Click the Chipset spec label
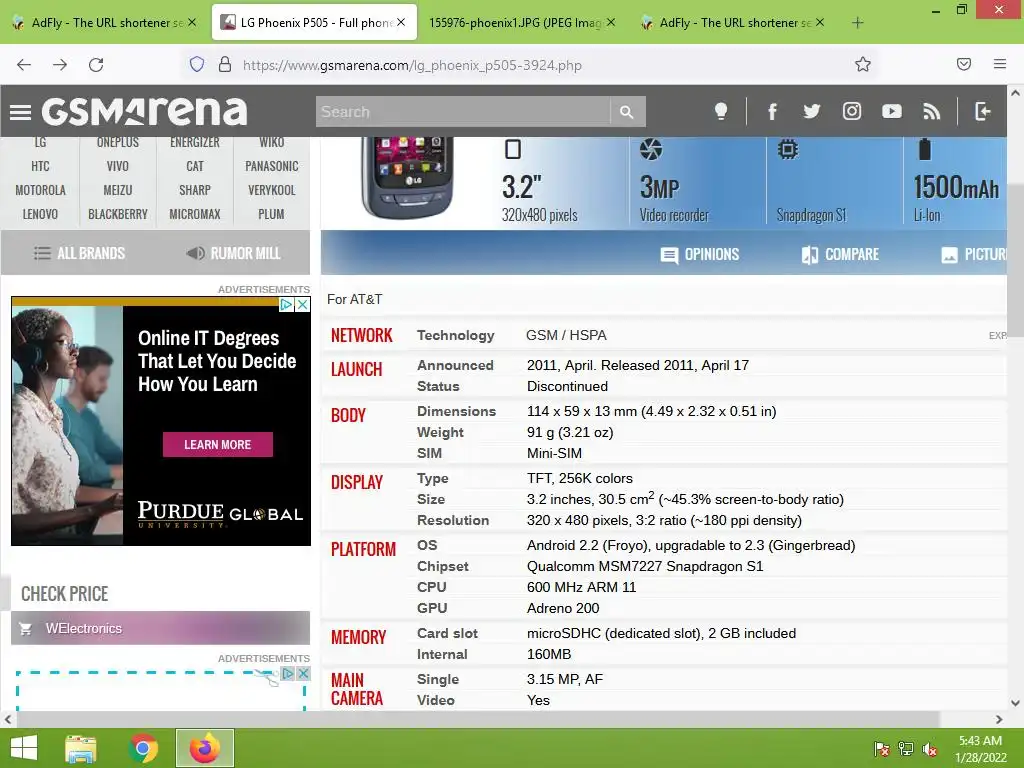This screenshot has width=1024, height=768. tap(443, 566)
